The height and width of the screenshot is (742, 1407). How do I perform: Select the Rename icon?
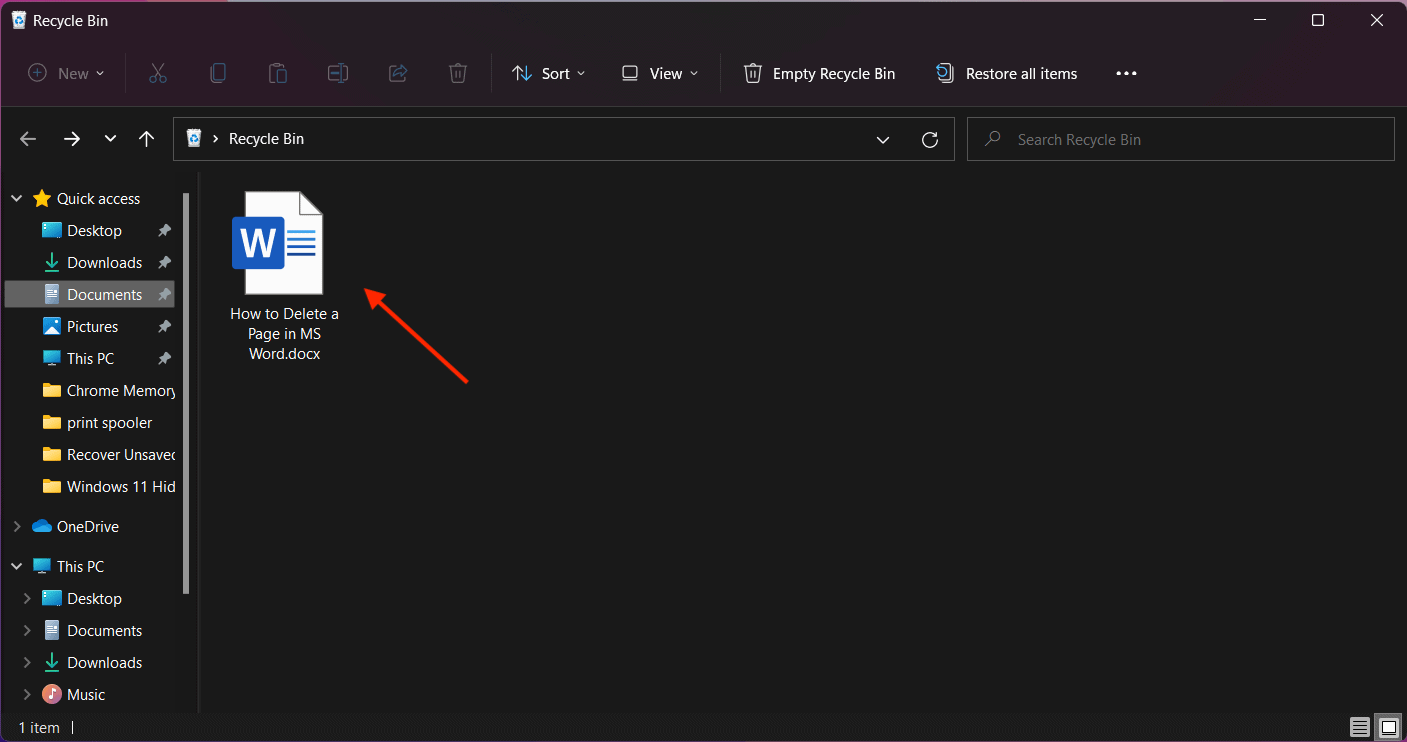[337, 73]
